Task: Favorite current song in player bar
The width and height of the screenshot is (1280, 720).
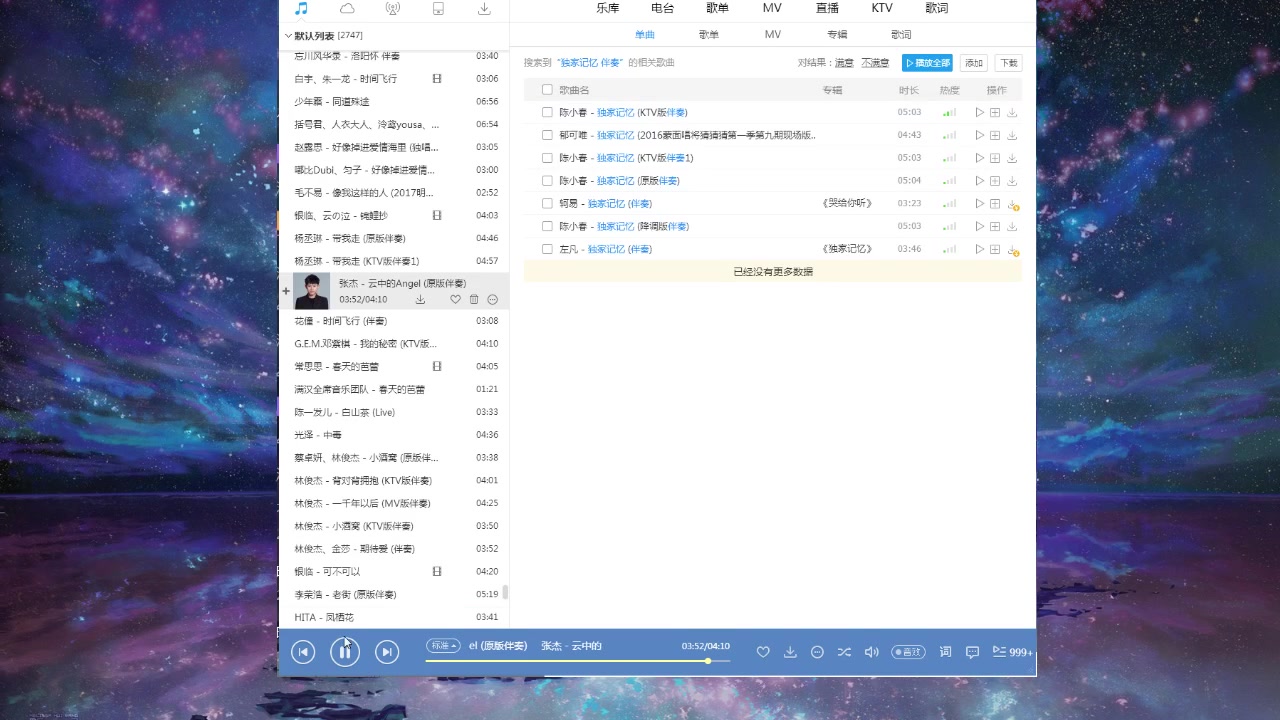Action: tap(763, 652)
